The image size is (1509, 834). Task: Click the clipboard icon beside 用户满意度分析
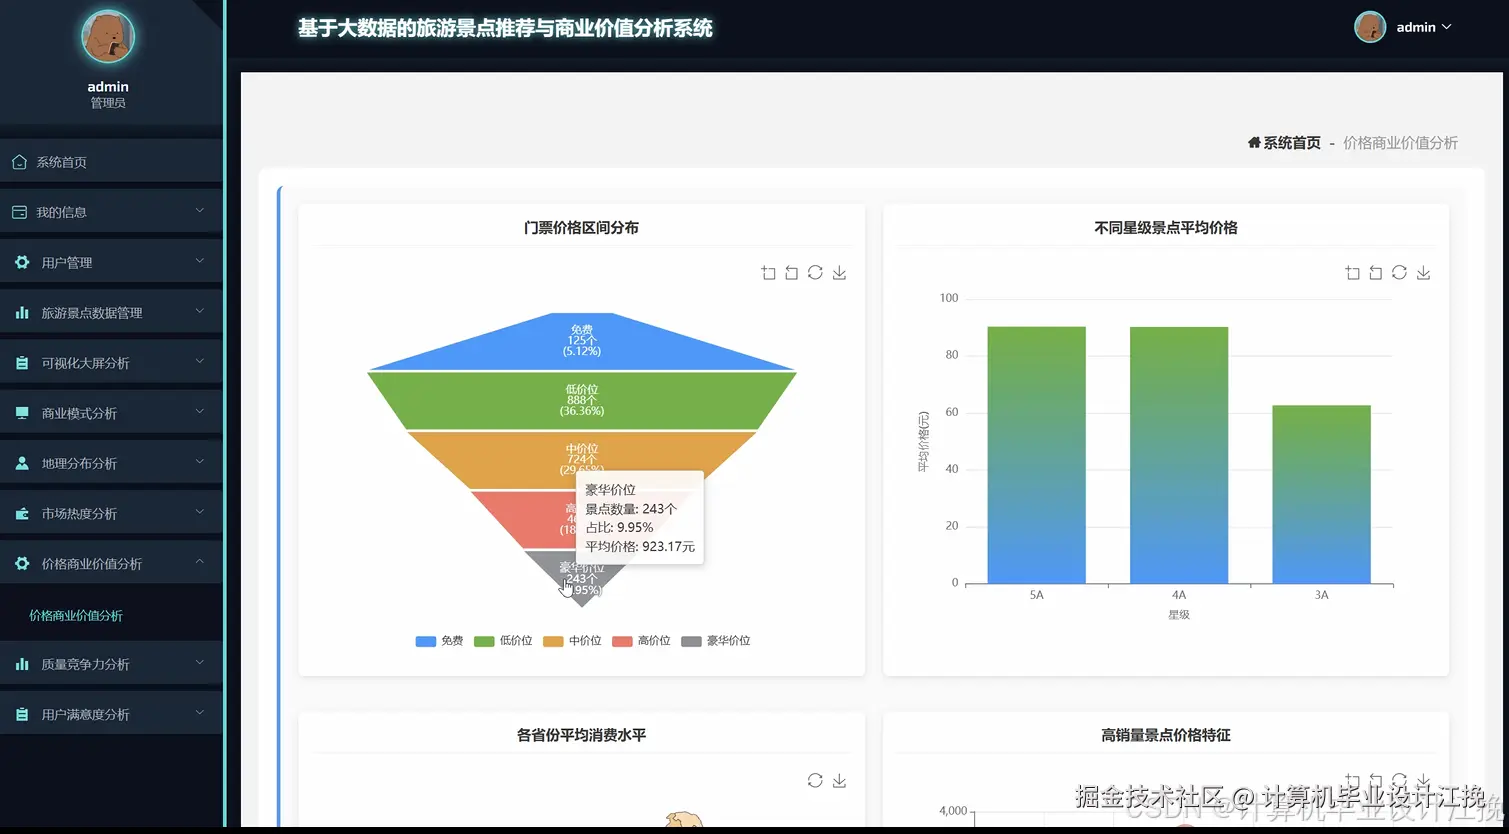(x=22, y=714)
